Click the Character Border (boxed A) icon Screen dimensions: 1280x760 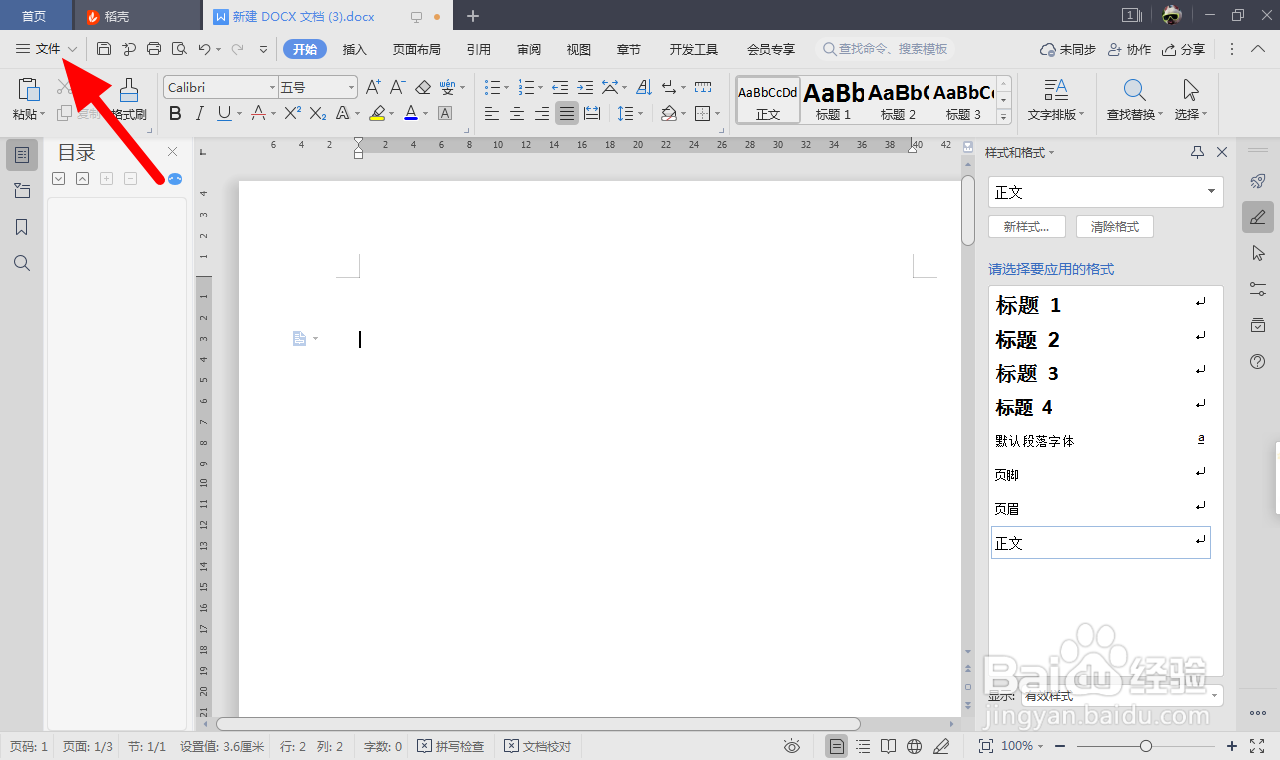tap(445, 113)
